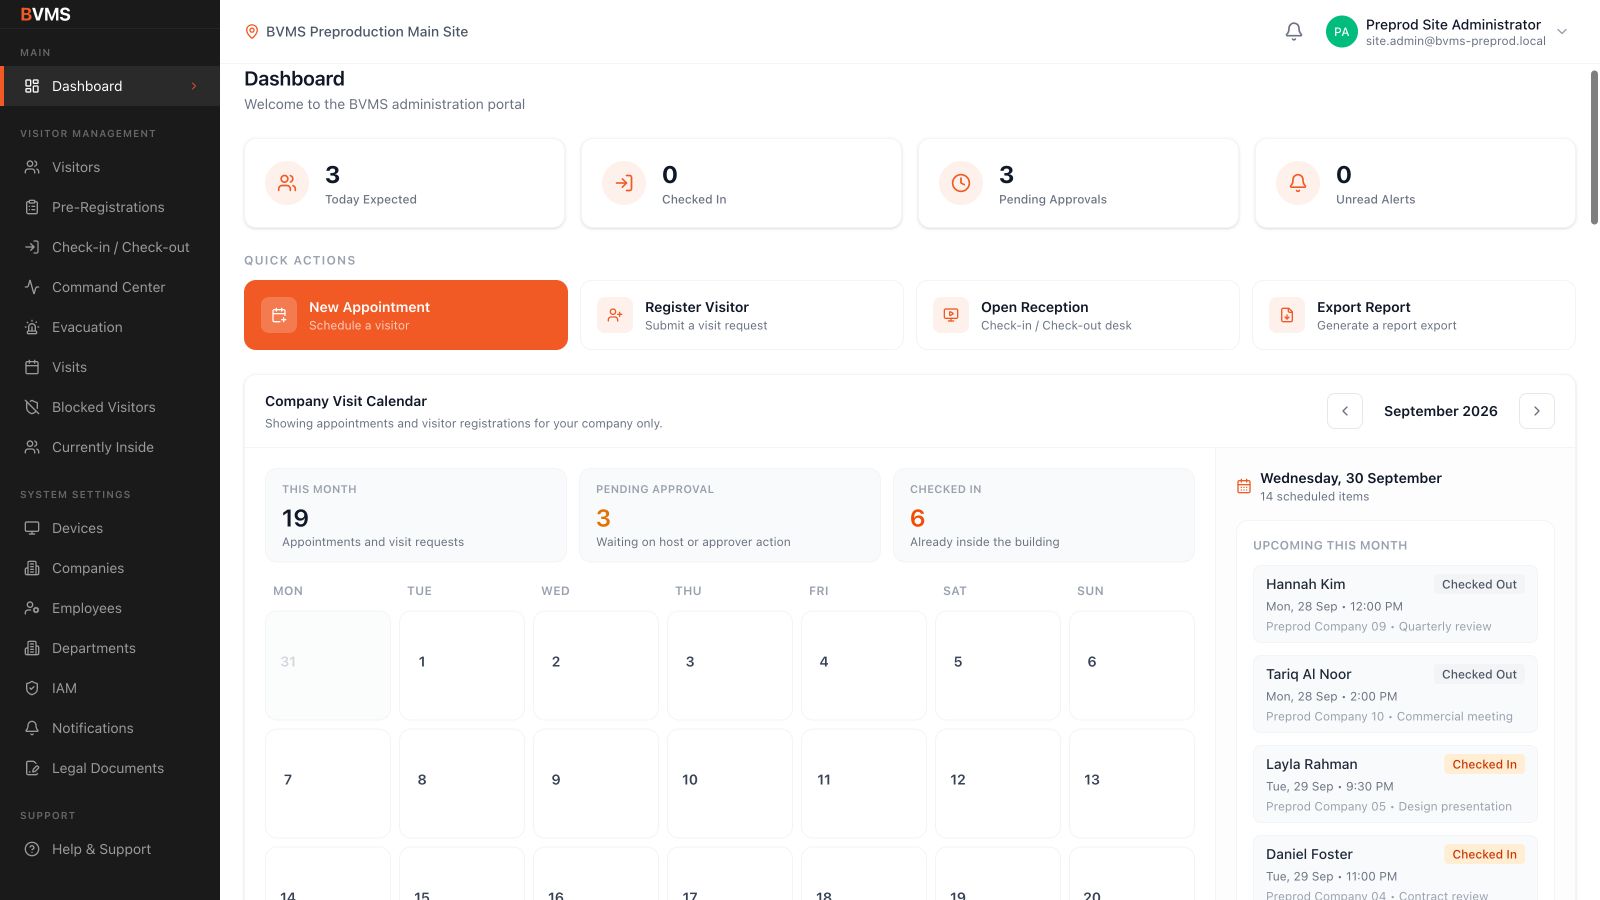1600x900 pixels.
Task: Click the Currently Inside people icon
Action: pos(32,447)
